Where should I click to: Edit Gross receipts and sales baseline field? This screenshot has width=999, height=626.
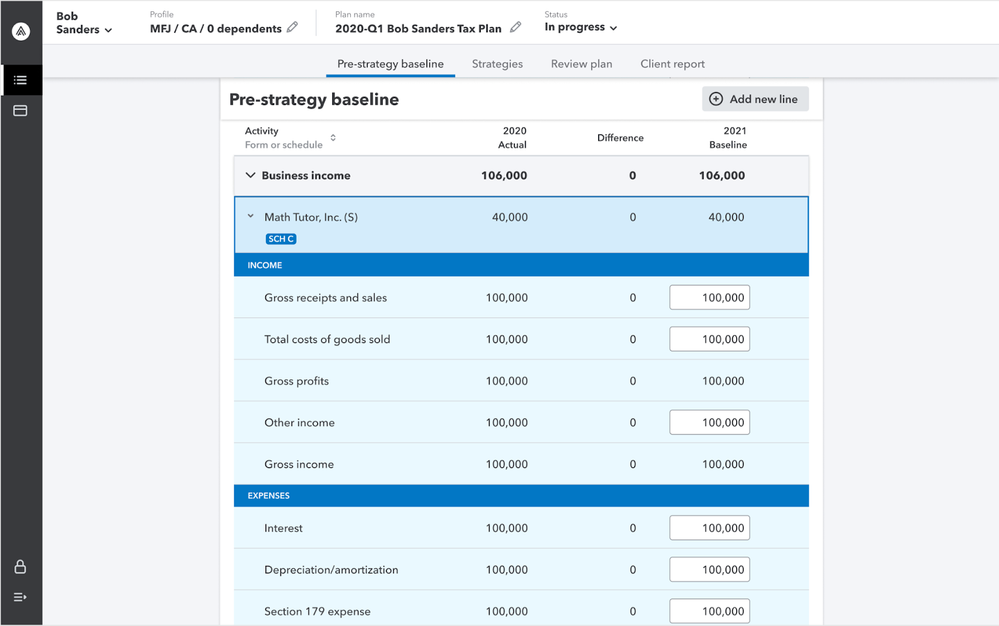(x=709, y=298)
